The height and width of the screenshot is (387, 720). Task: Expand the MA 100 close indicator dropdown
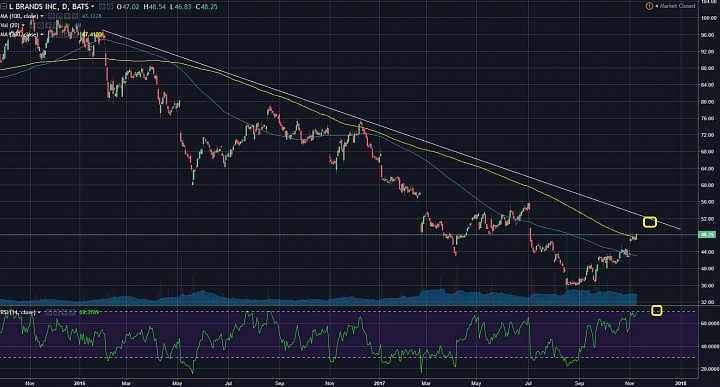[42, 16]
